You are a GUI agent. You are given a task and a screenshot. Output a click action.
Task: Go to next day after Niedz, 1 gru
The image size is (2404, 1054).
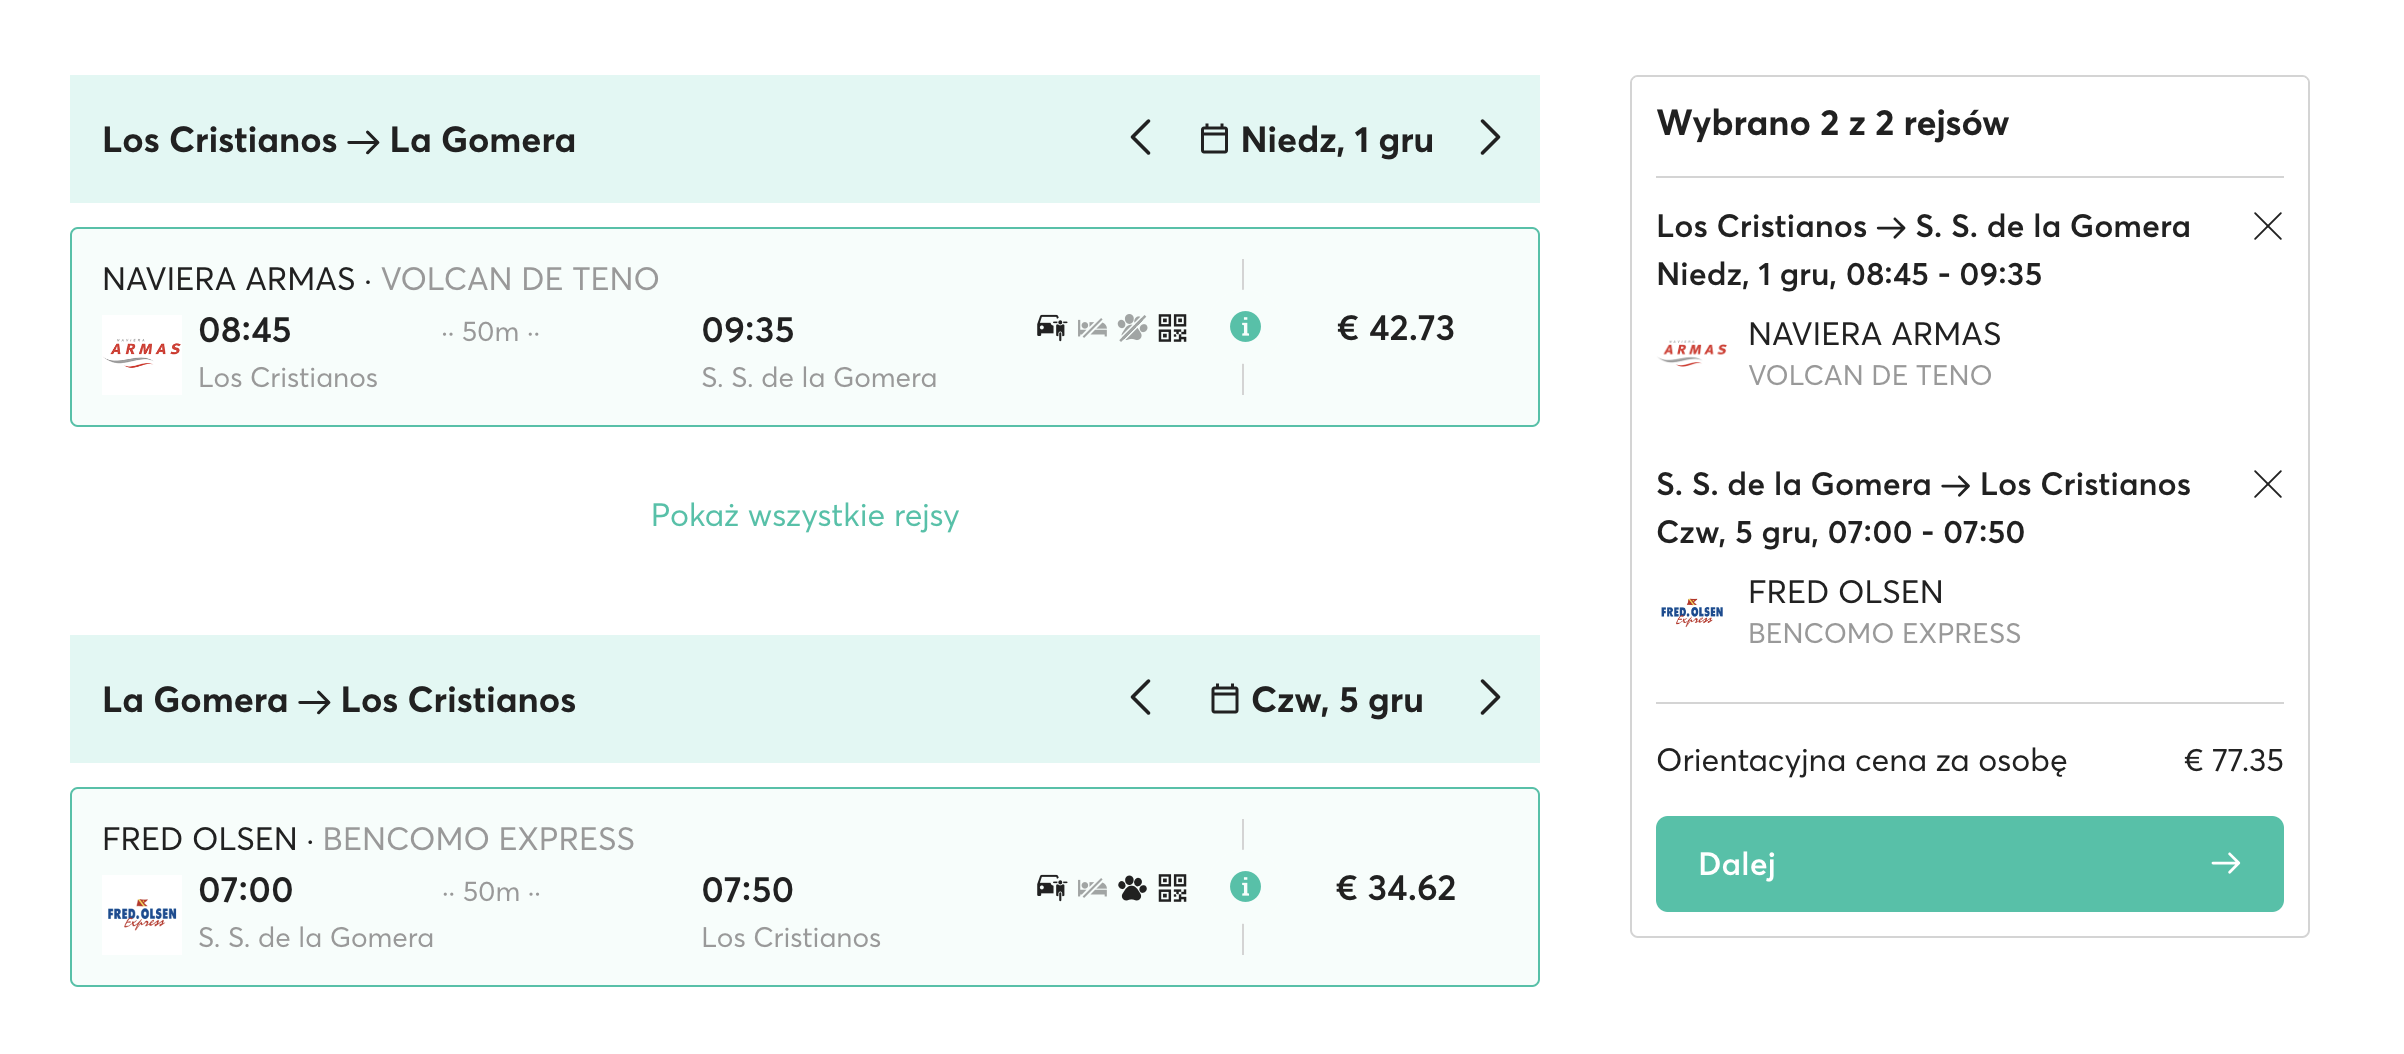(x=1490, y=138)
